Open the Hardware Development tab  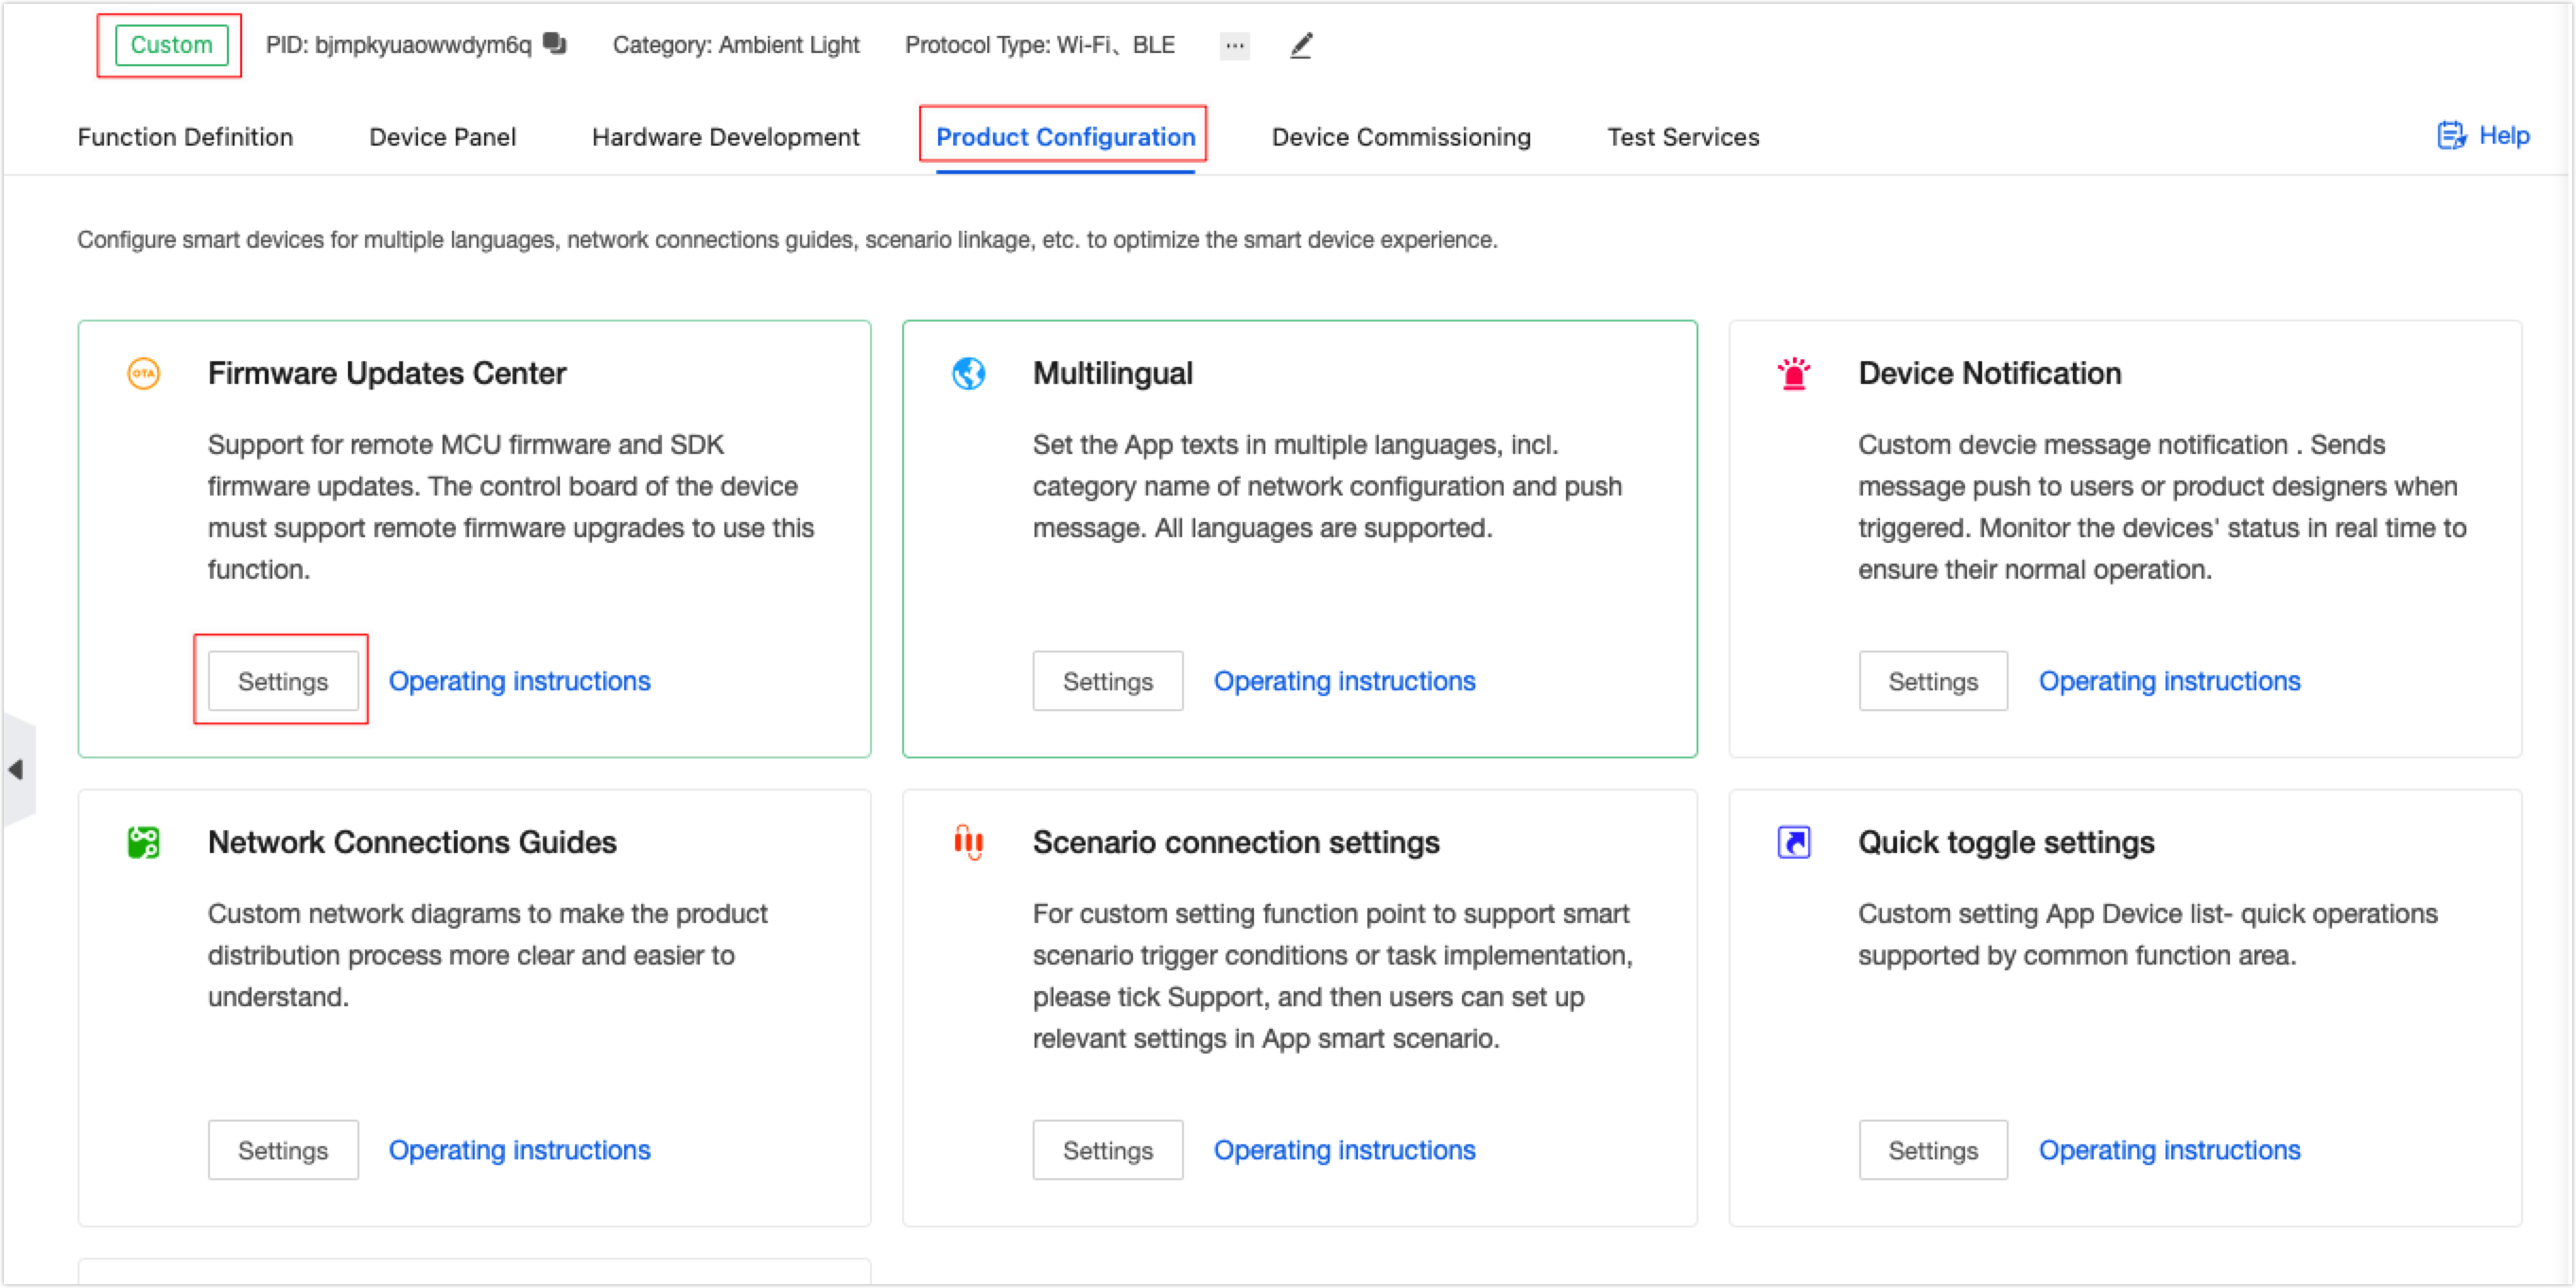725,137
